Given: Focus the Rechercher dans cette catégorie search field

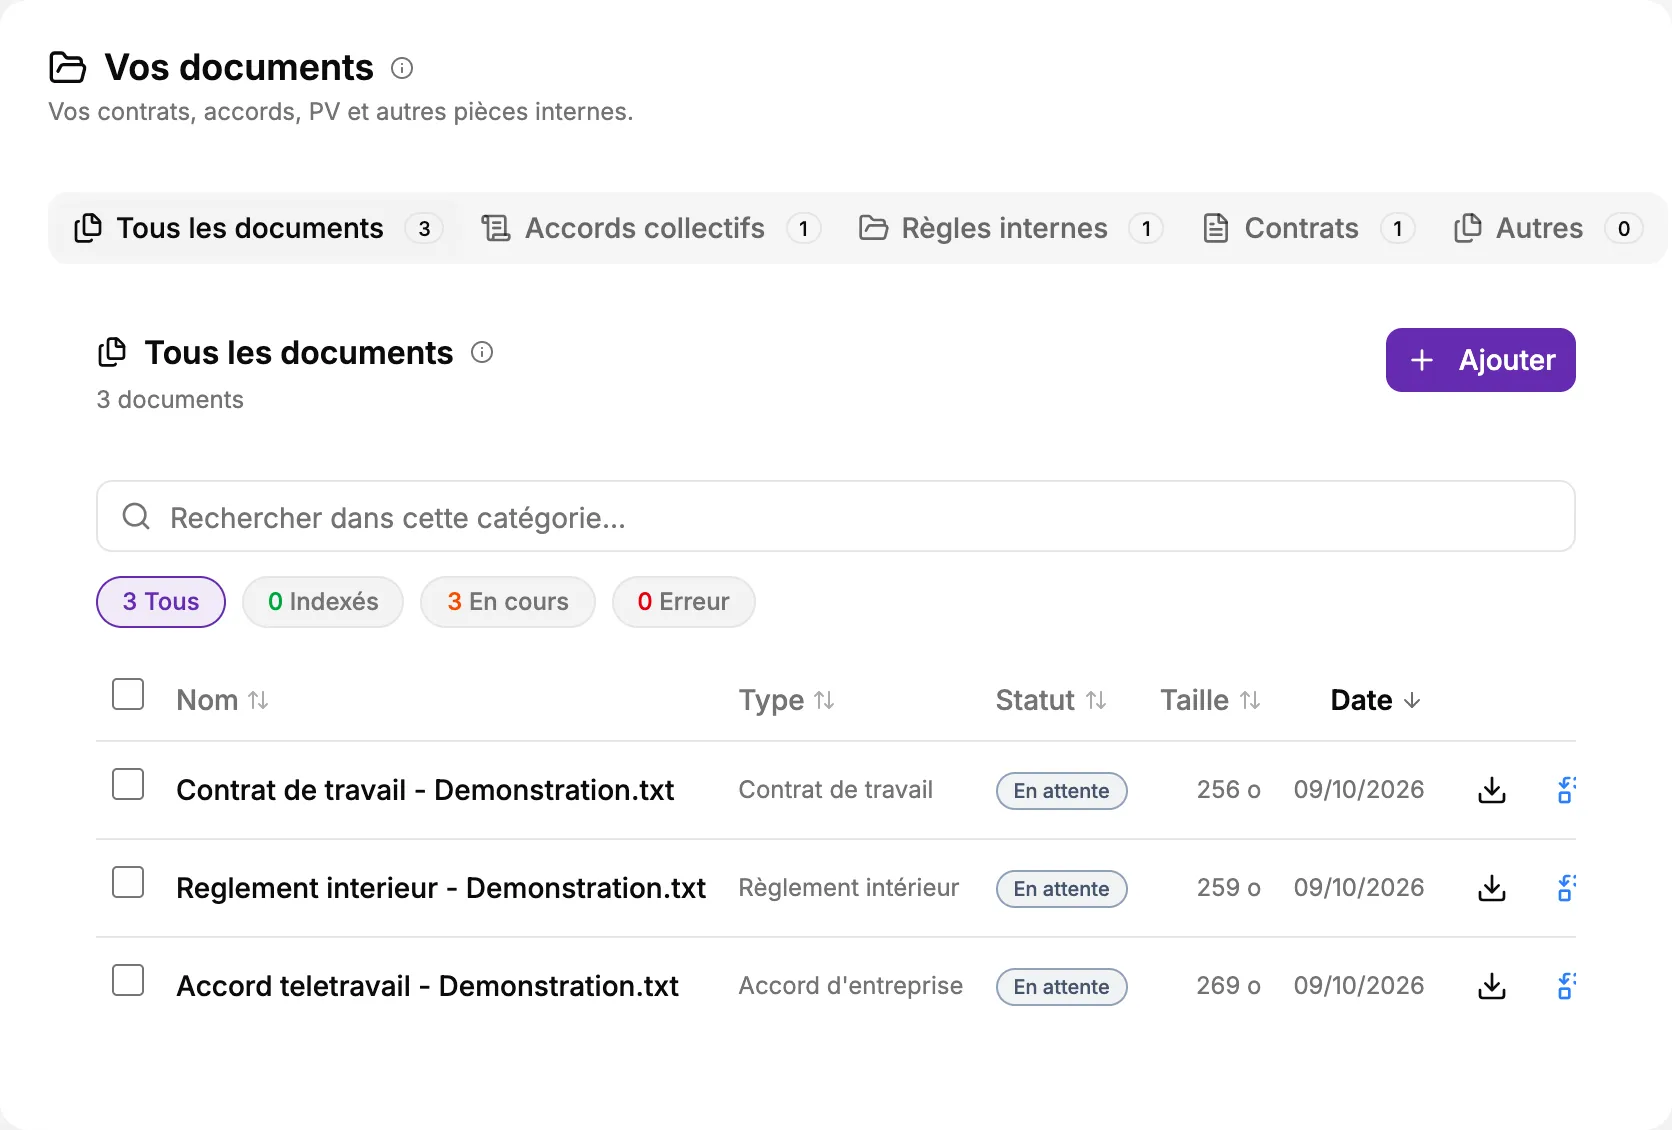Looking at the screenshot, I should (836, 516).
